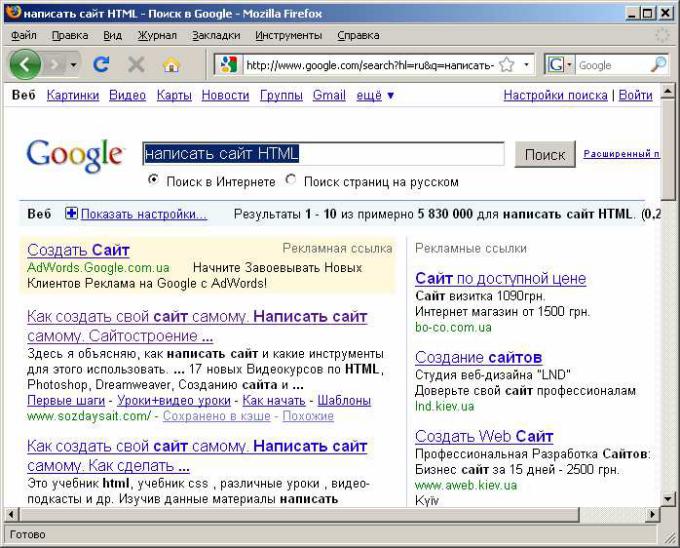The image size is (680, 548).
Task: Click the activity throbber icon in menu bar
Action: [662, 35]
